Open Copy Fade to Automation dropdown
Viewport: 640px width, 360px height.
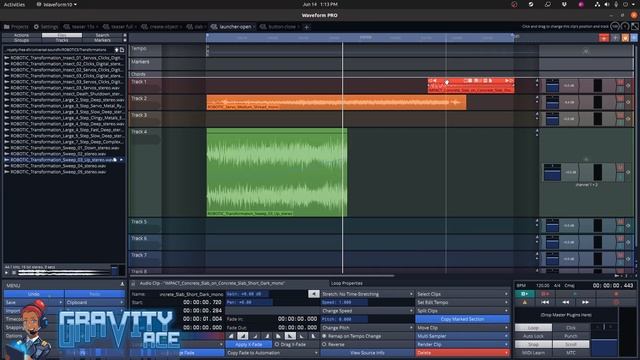click(x=272, y=353)
